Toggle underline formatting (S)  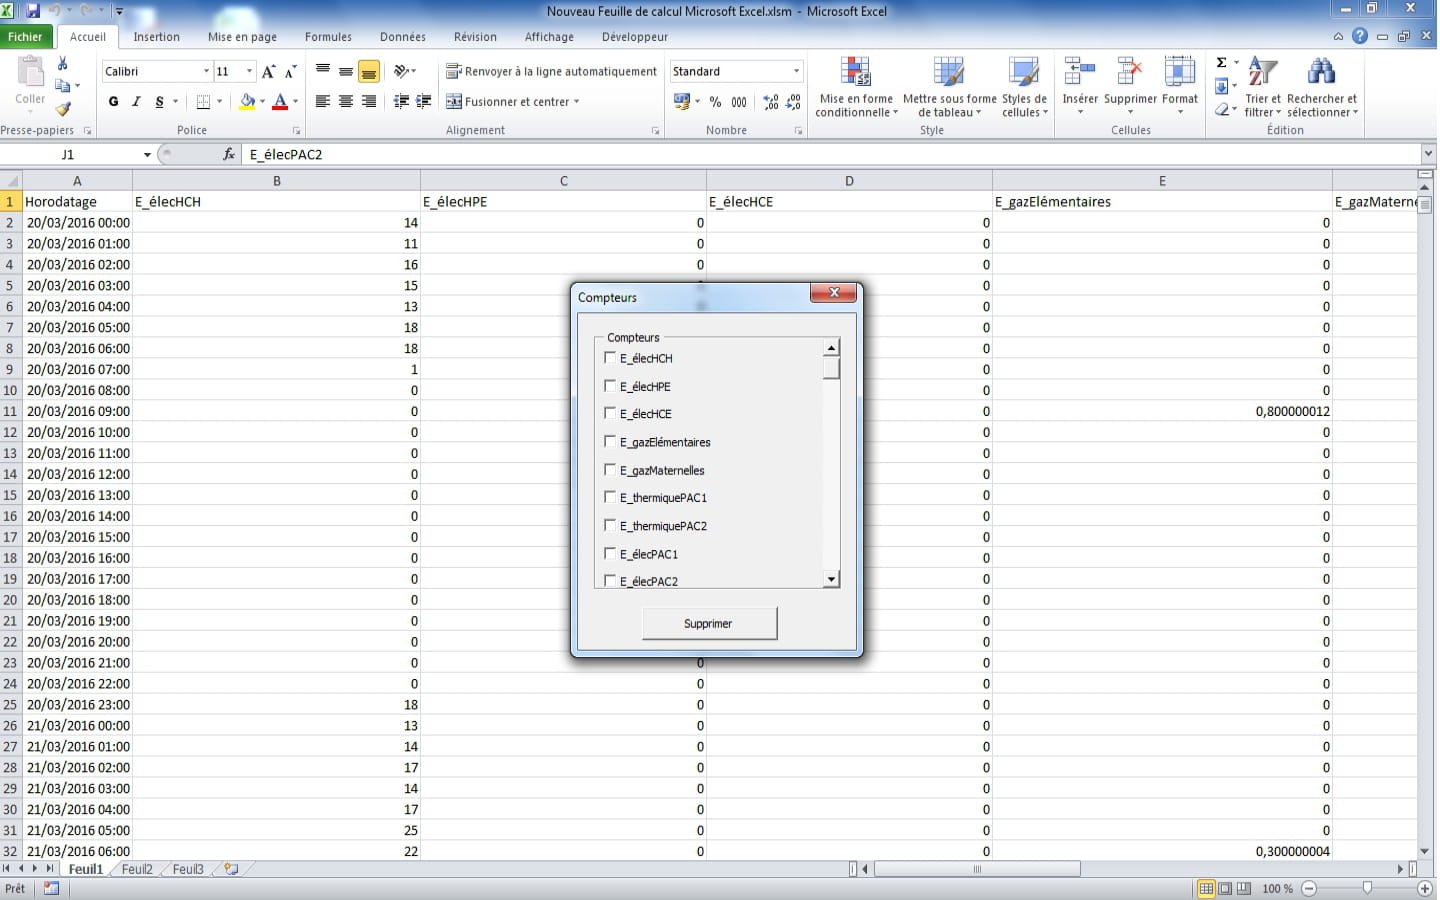(x=159, y=101)
